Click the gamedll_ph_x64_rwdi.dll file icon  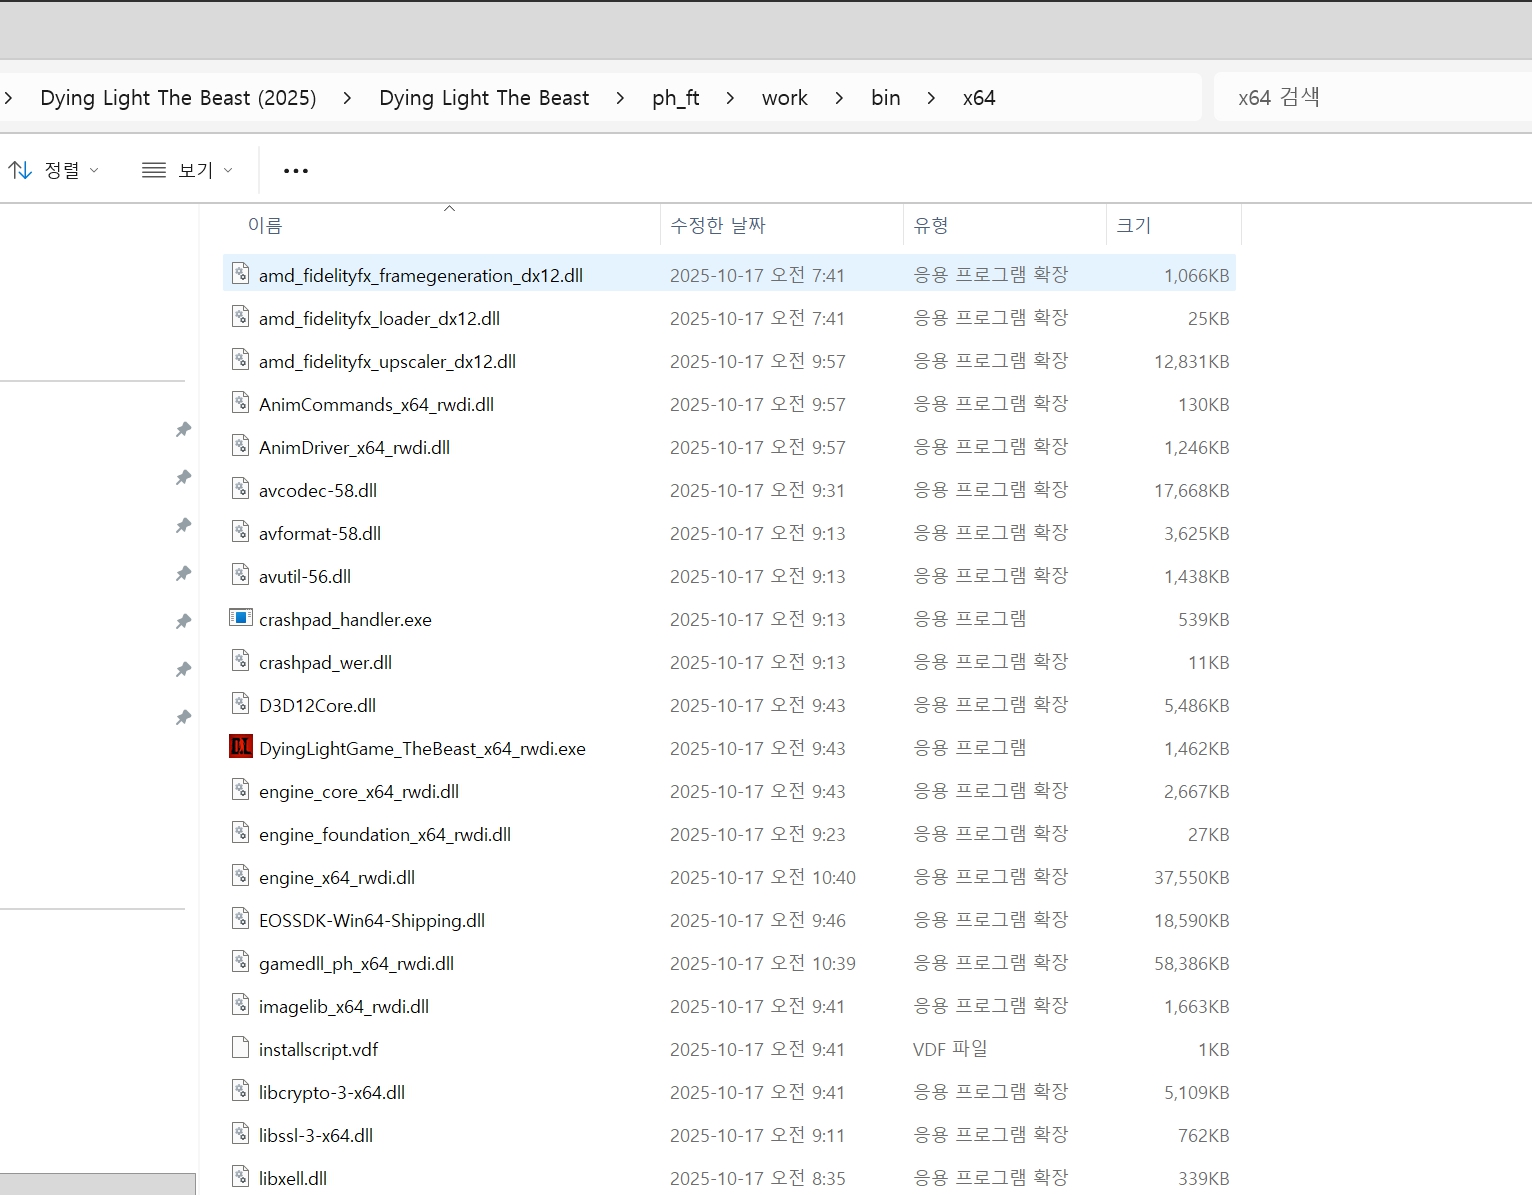[x=240, y=962]
